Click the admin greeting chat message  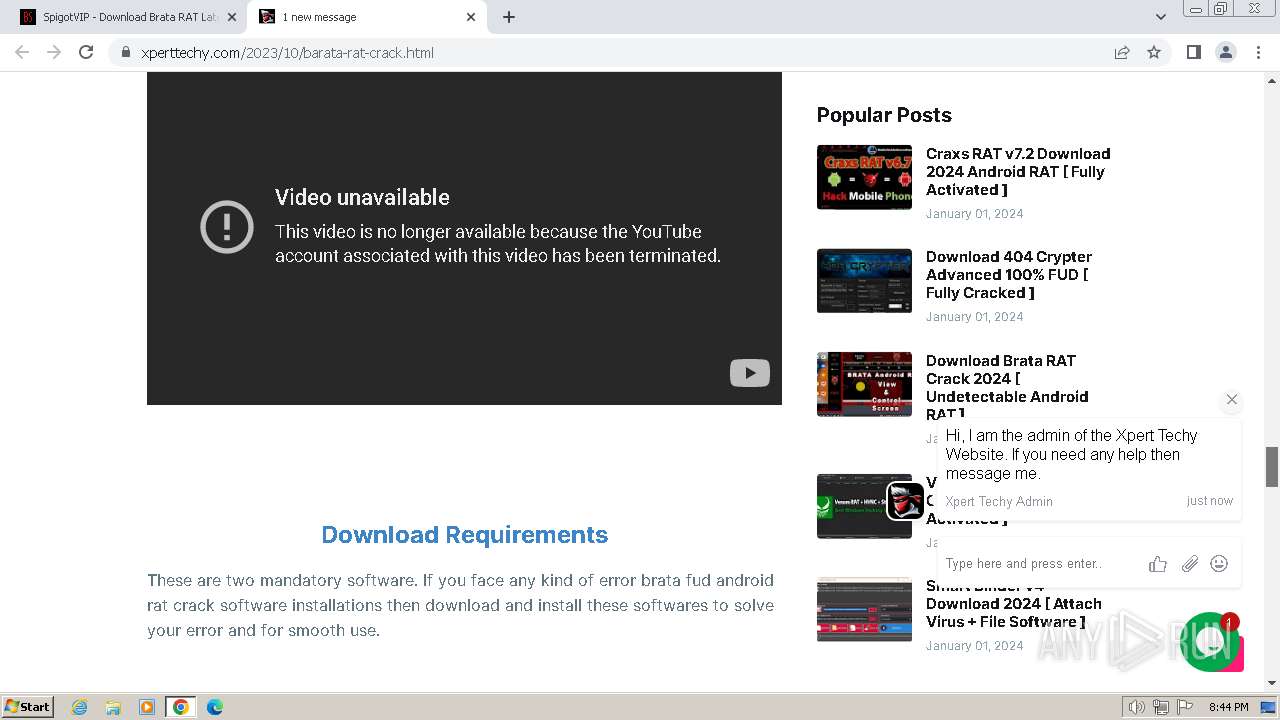point(1071,455)
